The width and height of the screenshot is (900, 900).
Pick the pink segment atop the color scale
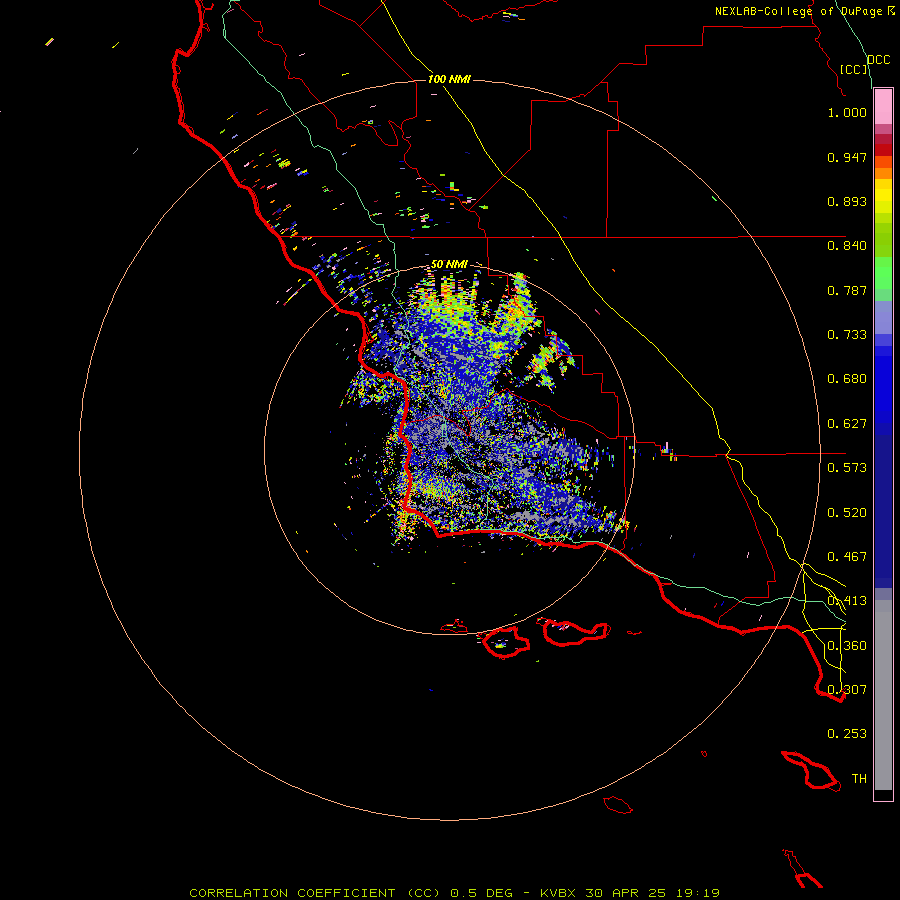[x=883, y=107]
